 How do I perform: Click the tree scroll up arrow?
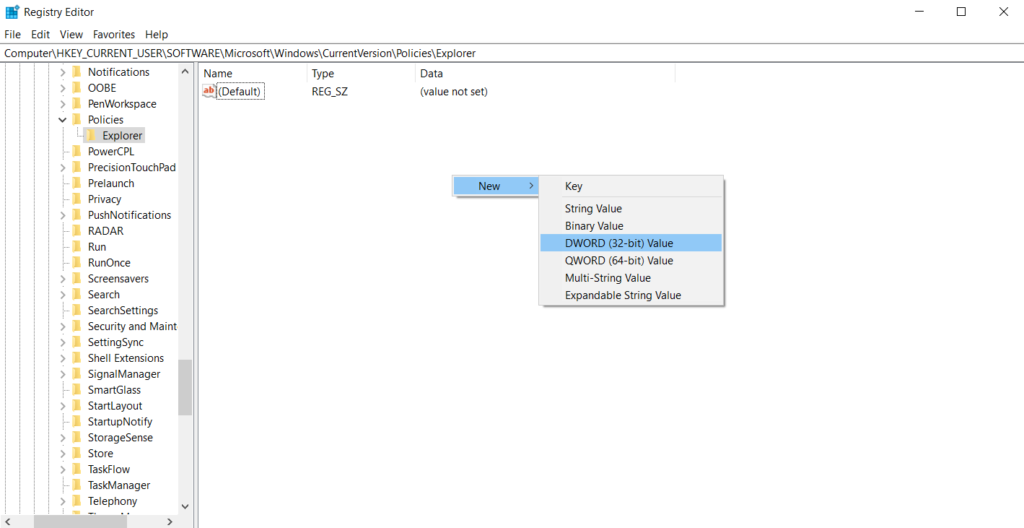click(x=185, y=72)
